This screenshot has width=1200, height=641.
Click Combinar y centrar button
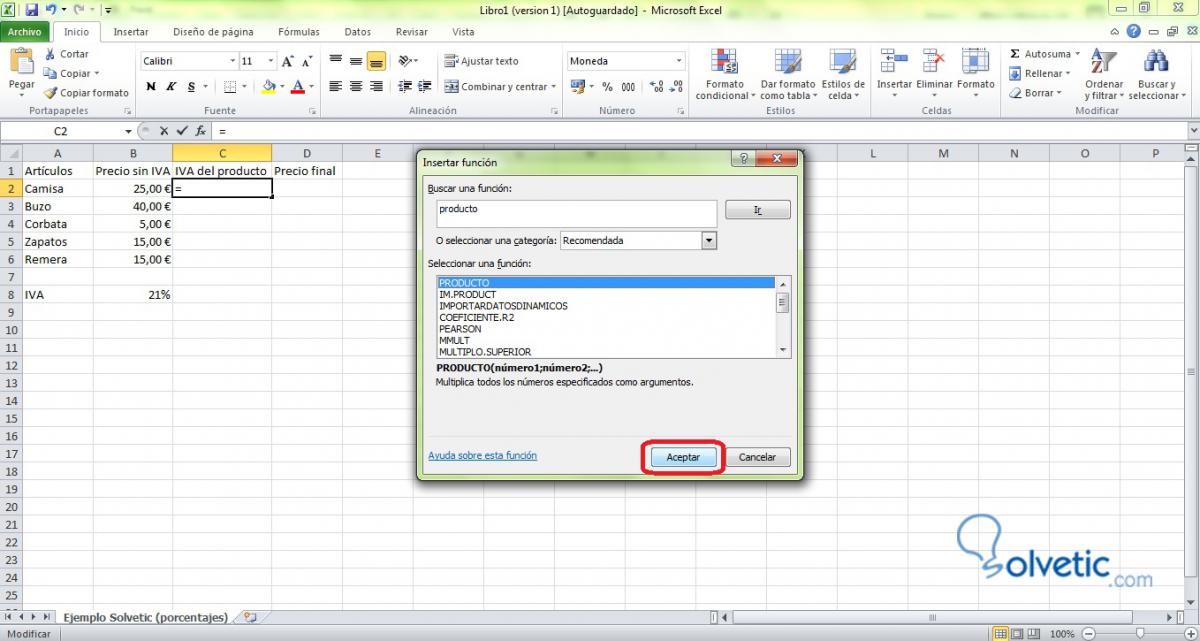(500, 87)
